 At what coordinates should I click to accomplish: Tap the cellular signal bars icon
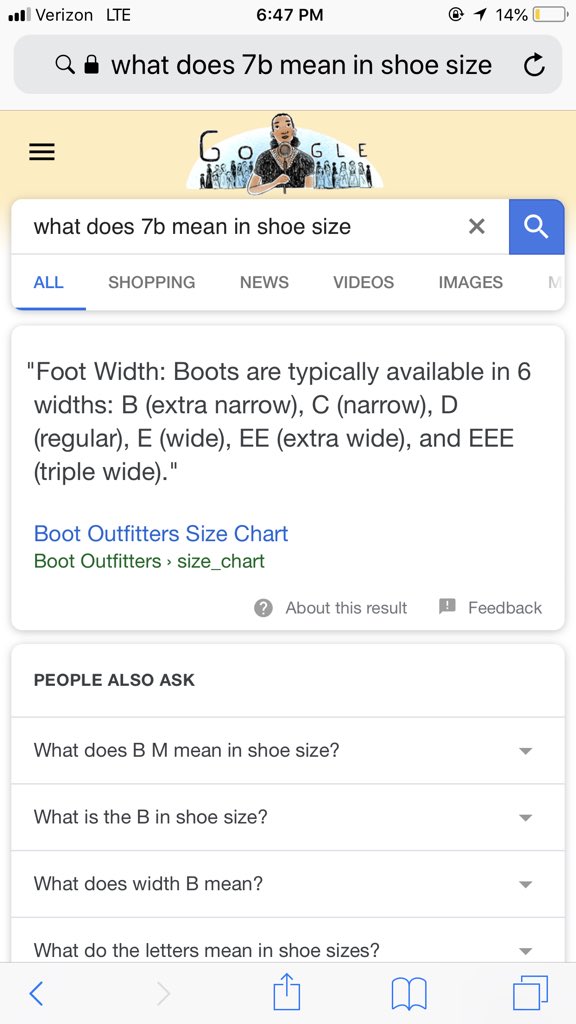click(x=18, y=15)
